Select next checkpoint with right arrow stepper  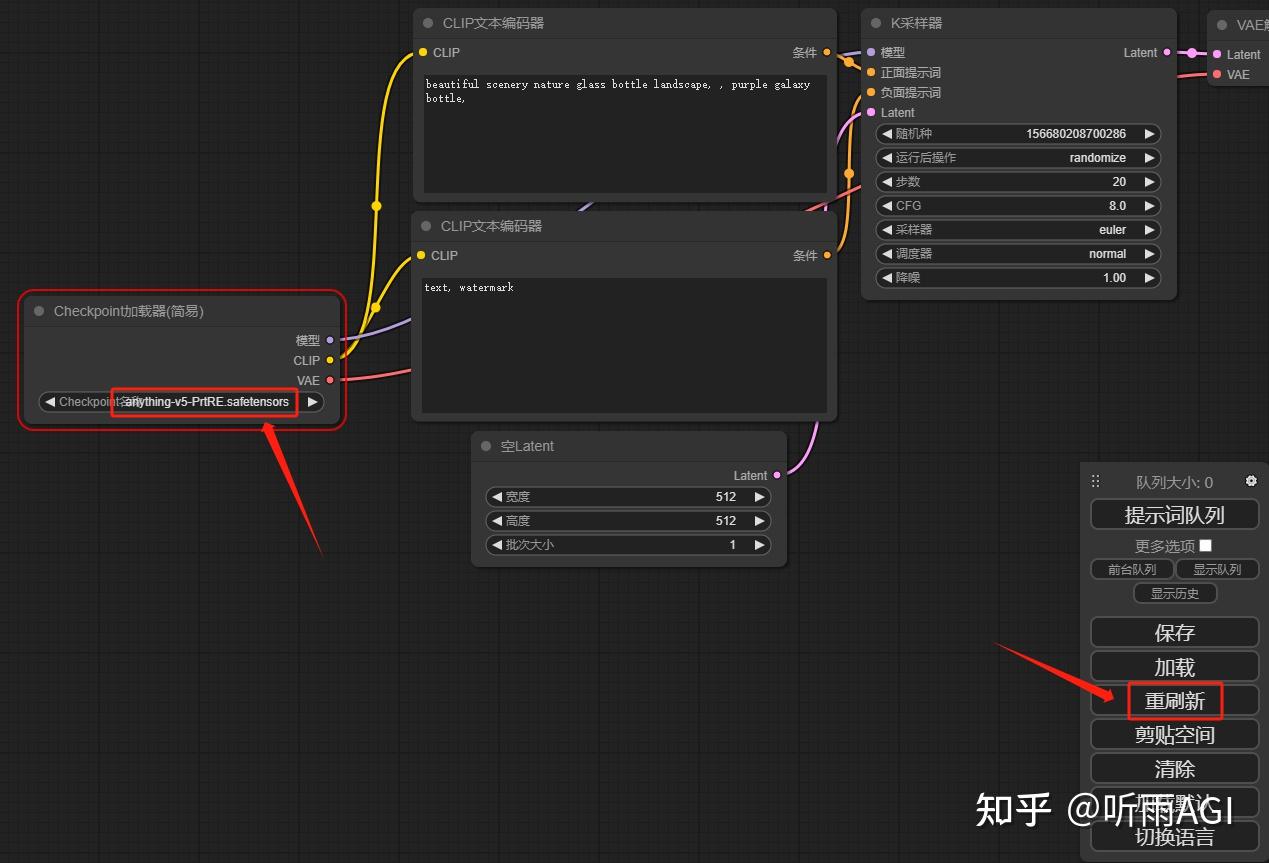pos(313,401)
